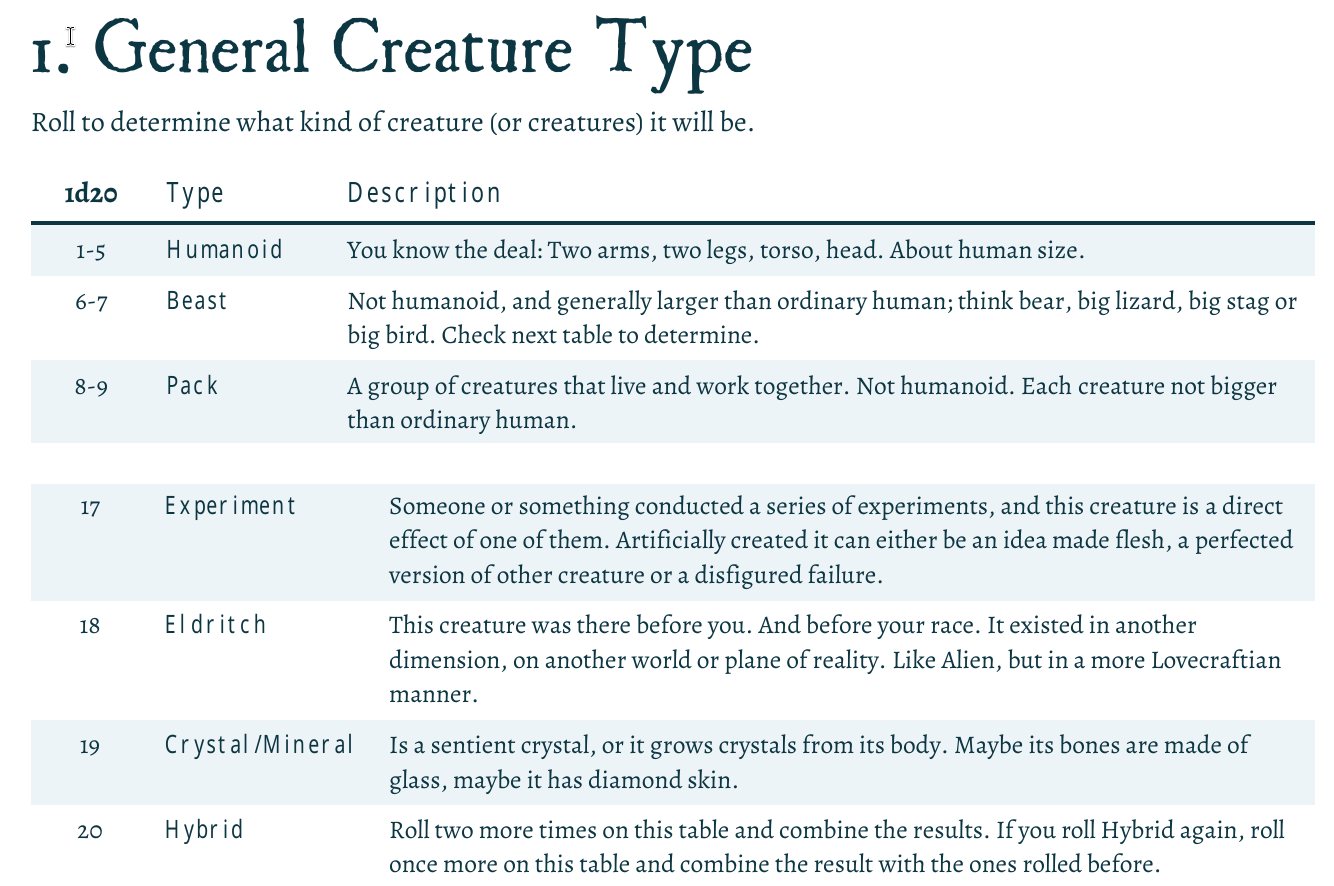Select the "Hybrid" type cell
Viewport: 1334px width, 886px height.
pos(204,830)
